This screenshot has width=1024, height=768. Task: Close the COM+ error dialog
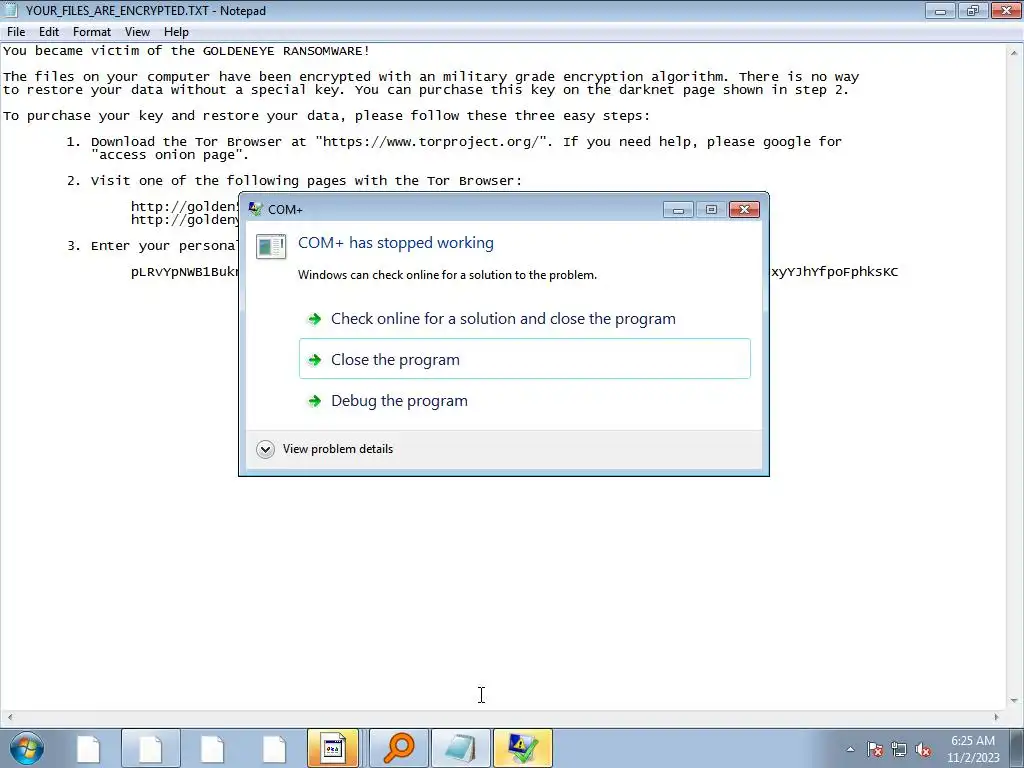744,210
